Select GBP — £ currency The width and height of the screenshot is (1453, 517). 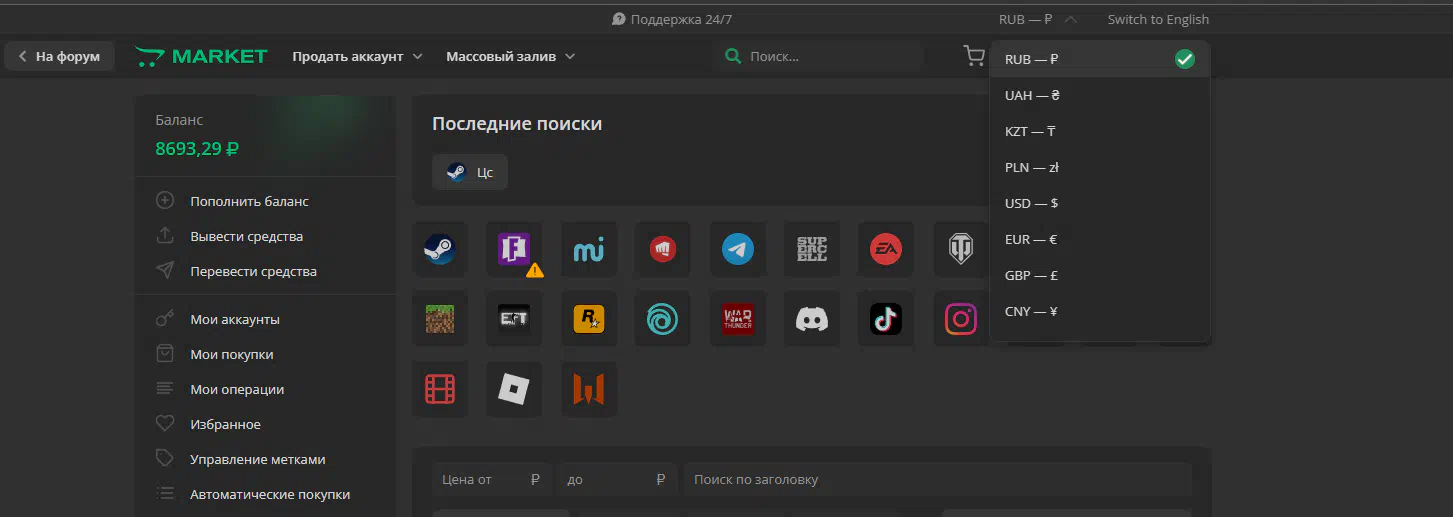(1100, 275)
